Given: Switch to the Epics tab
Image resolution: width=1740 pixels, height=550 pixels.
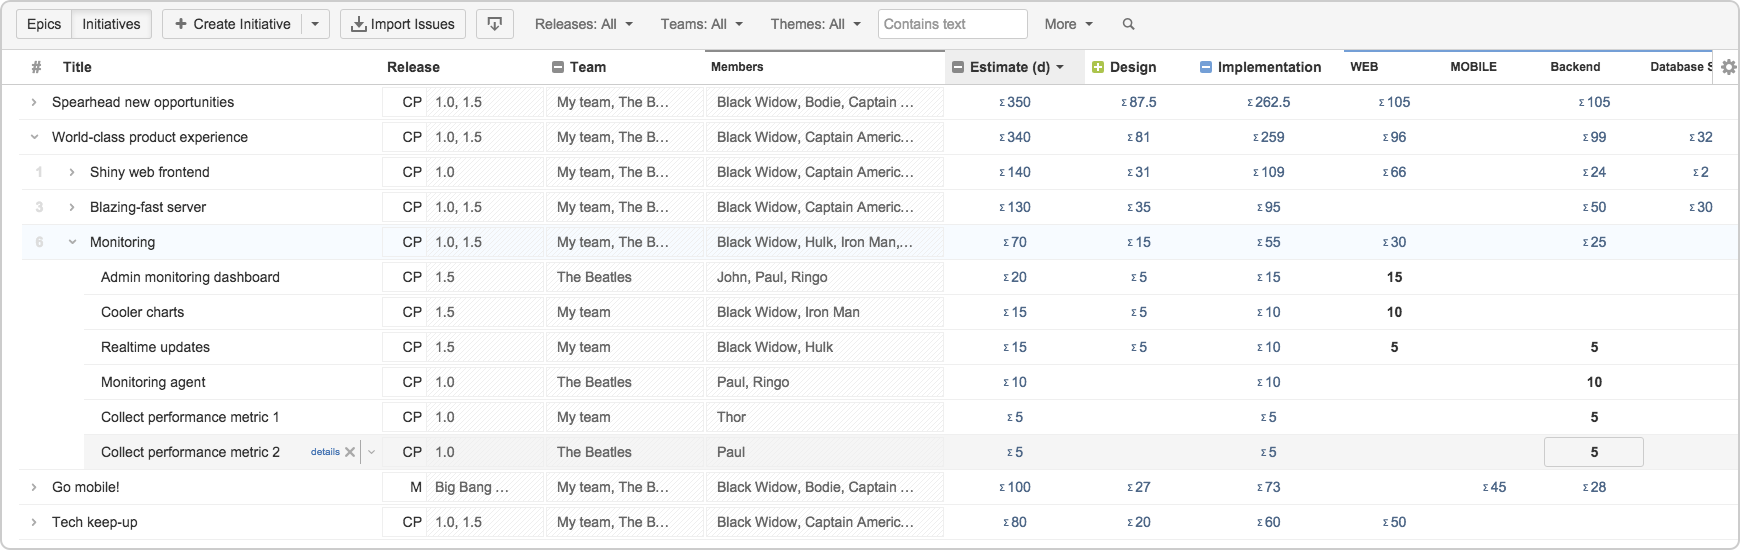Looking at the screenshot, I should (44, 24).
